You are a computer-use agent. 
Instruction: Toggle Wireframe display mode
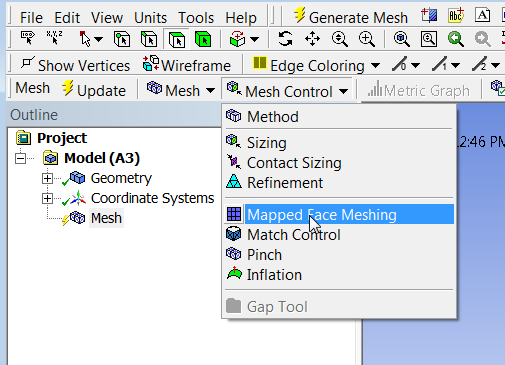click(x=187, y=65)
